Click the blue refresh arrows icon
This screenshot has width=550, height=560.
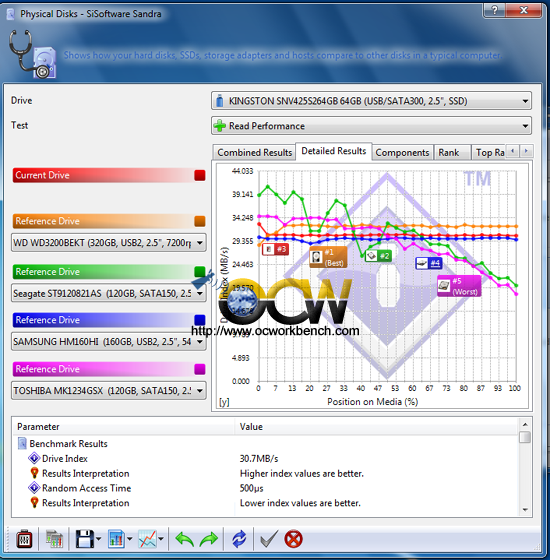click(239, 539)
